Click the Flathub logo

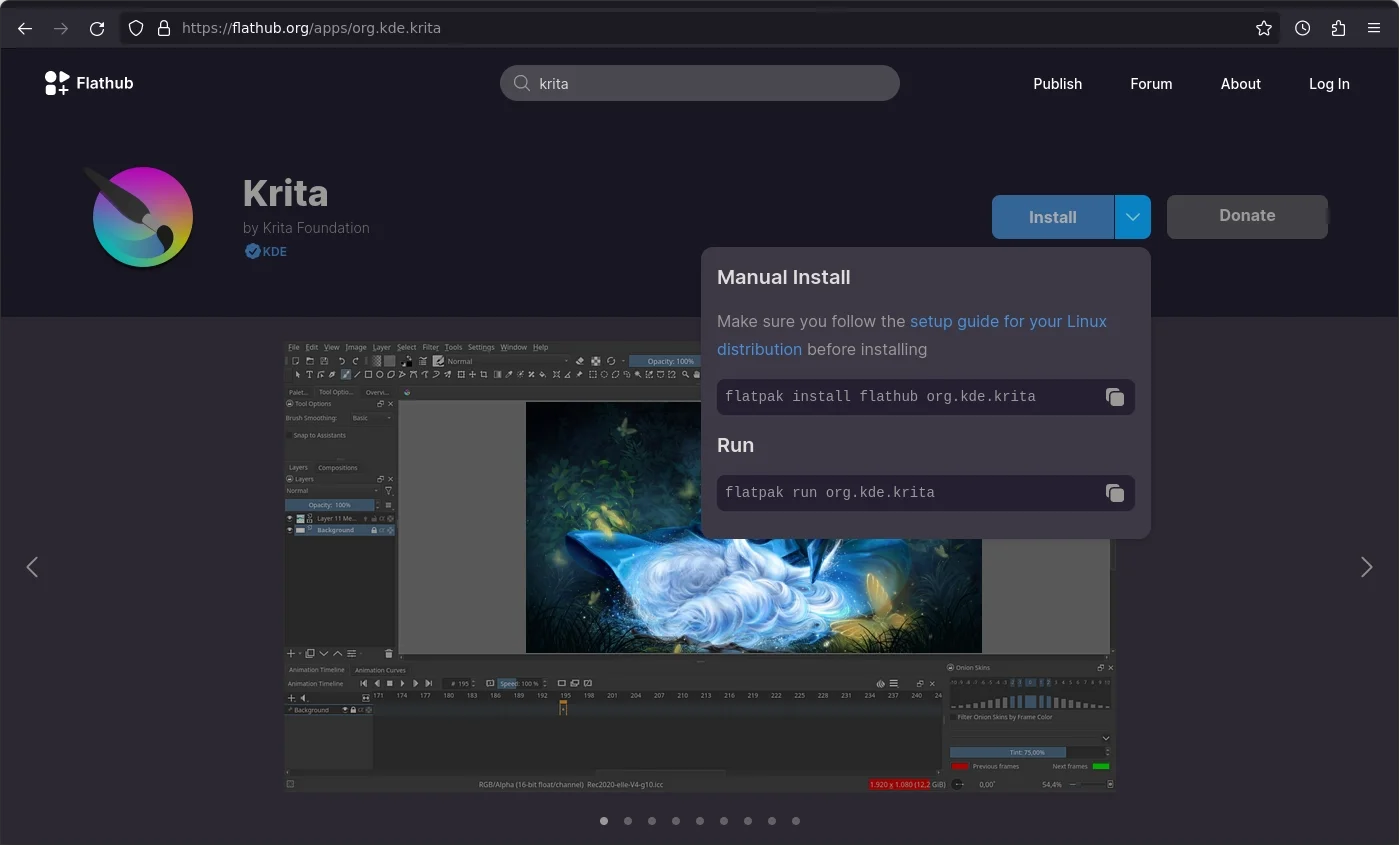coord(89,83)
